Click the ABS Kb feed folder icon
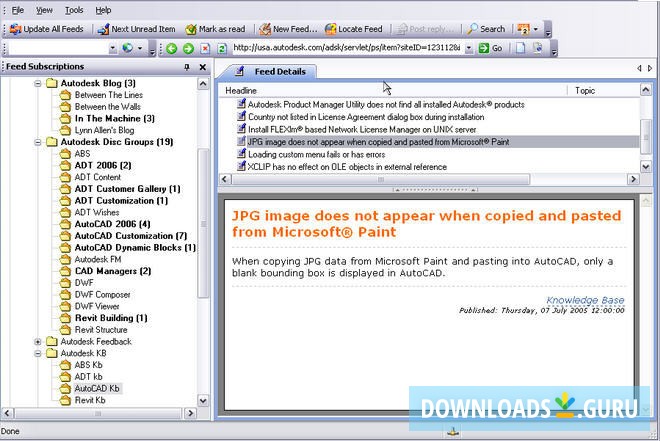The height and width of the screenshot is (441, 660). pyautogui.click(x=65, y=365)
